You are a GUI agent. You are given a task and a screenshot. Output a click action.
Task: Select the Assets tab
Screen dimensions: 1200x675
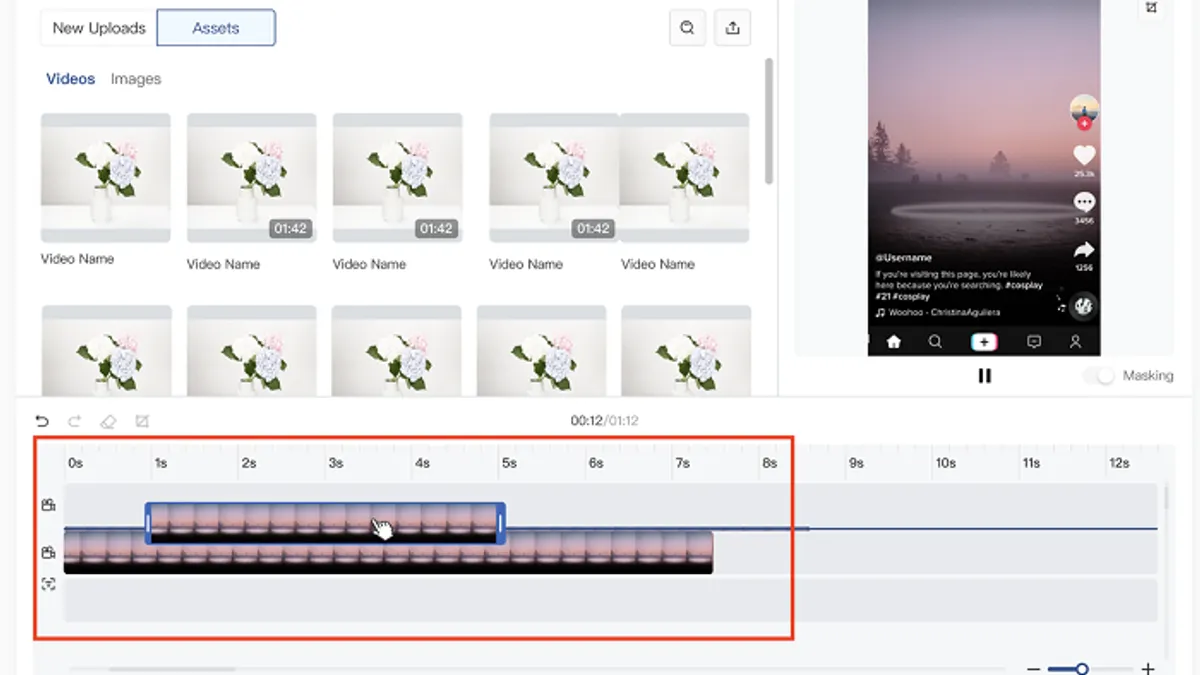216,28
